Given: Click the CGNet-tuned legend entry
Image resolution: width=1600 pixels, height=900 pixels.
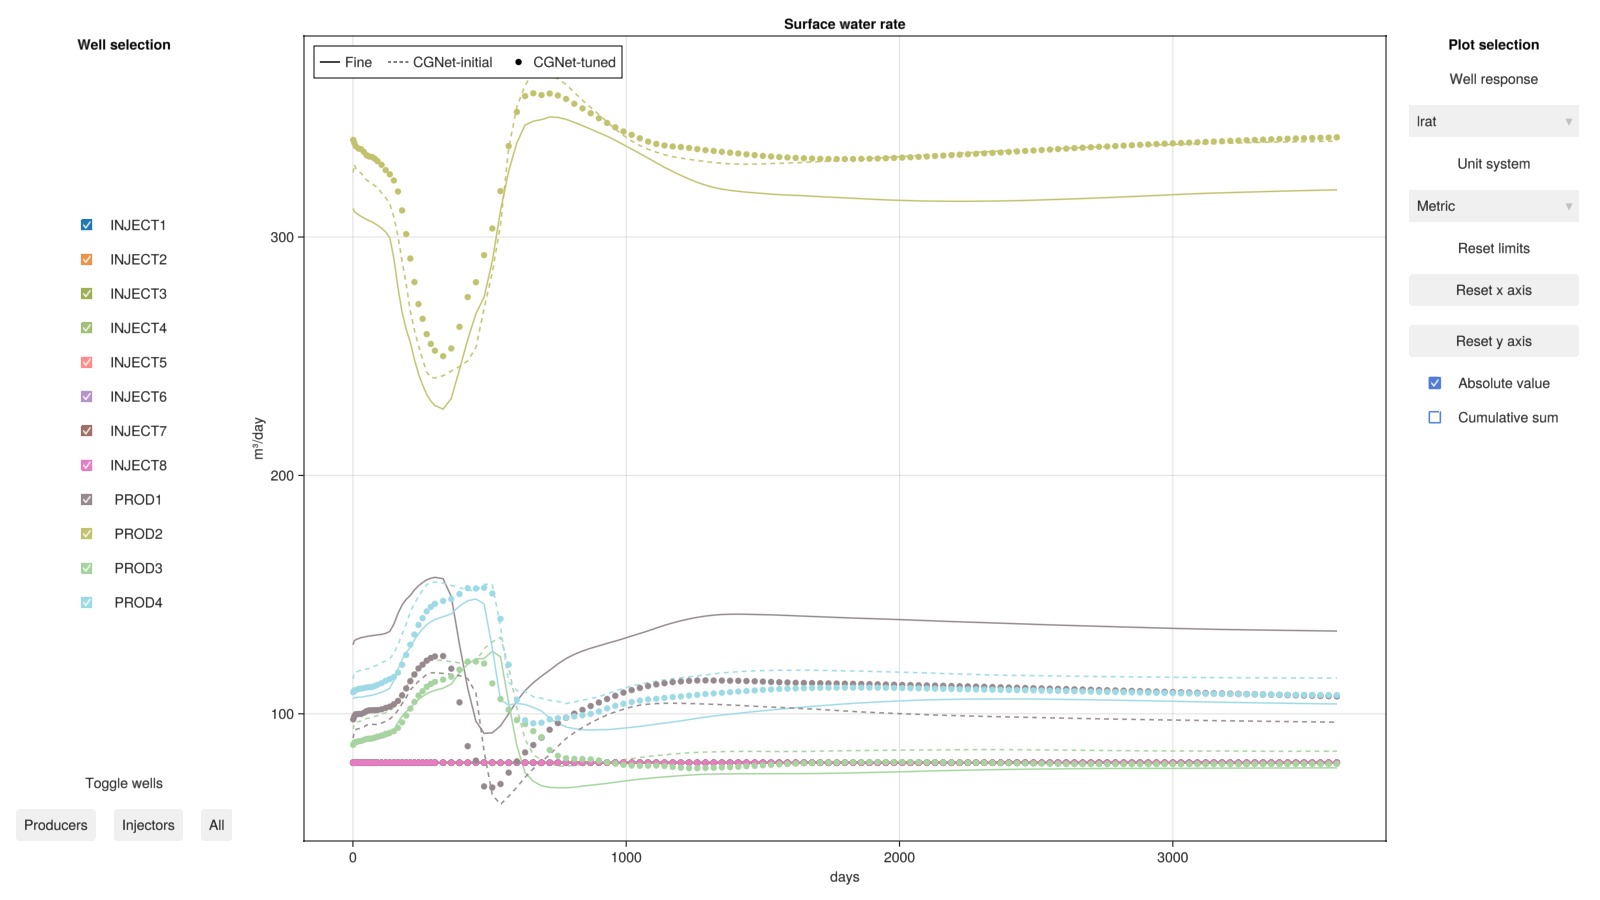Looking at the screenshot, I should pos(565,62).
